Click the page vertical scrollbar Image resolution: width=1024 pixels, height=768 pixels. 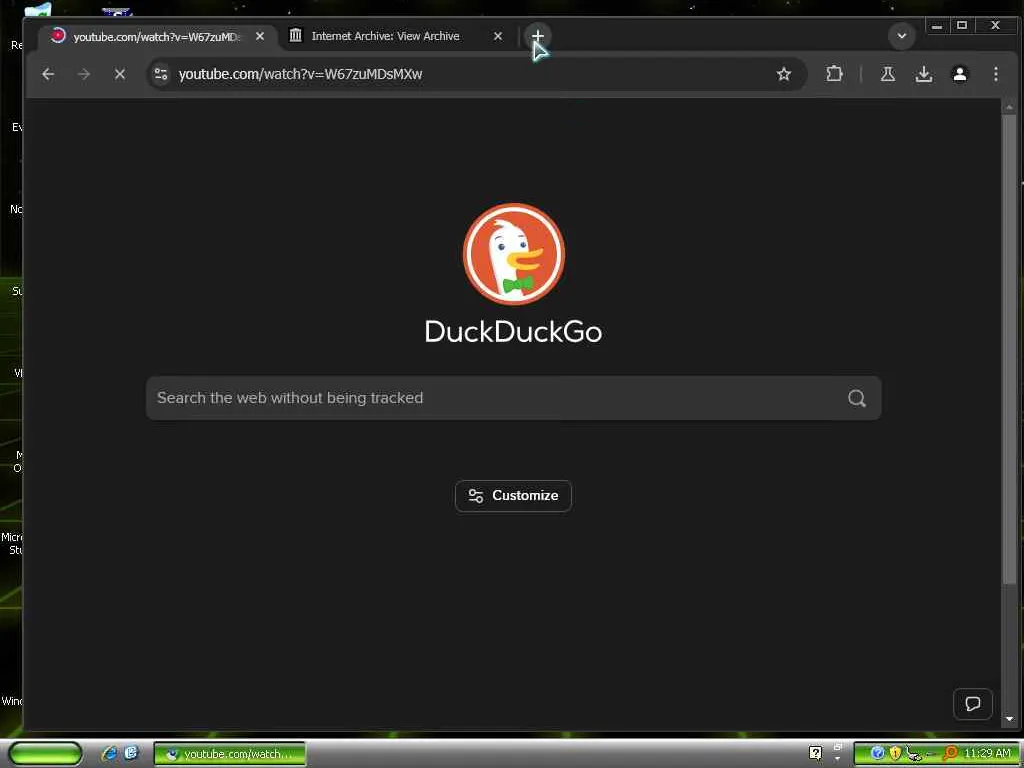1010,349
